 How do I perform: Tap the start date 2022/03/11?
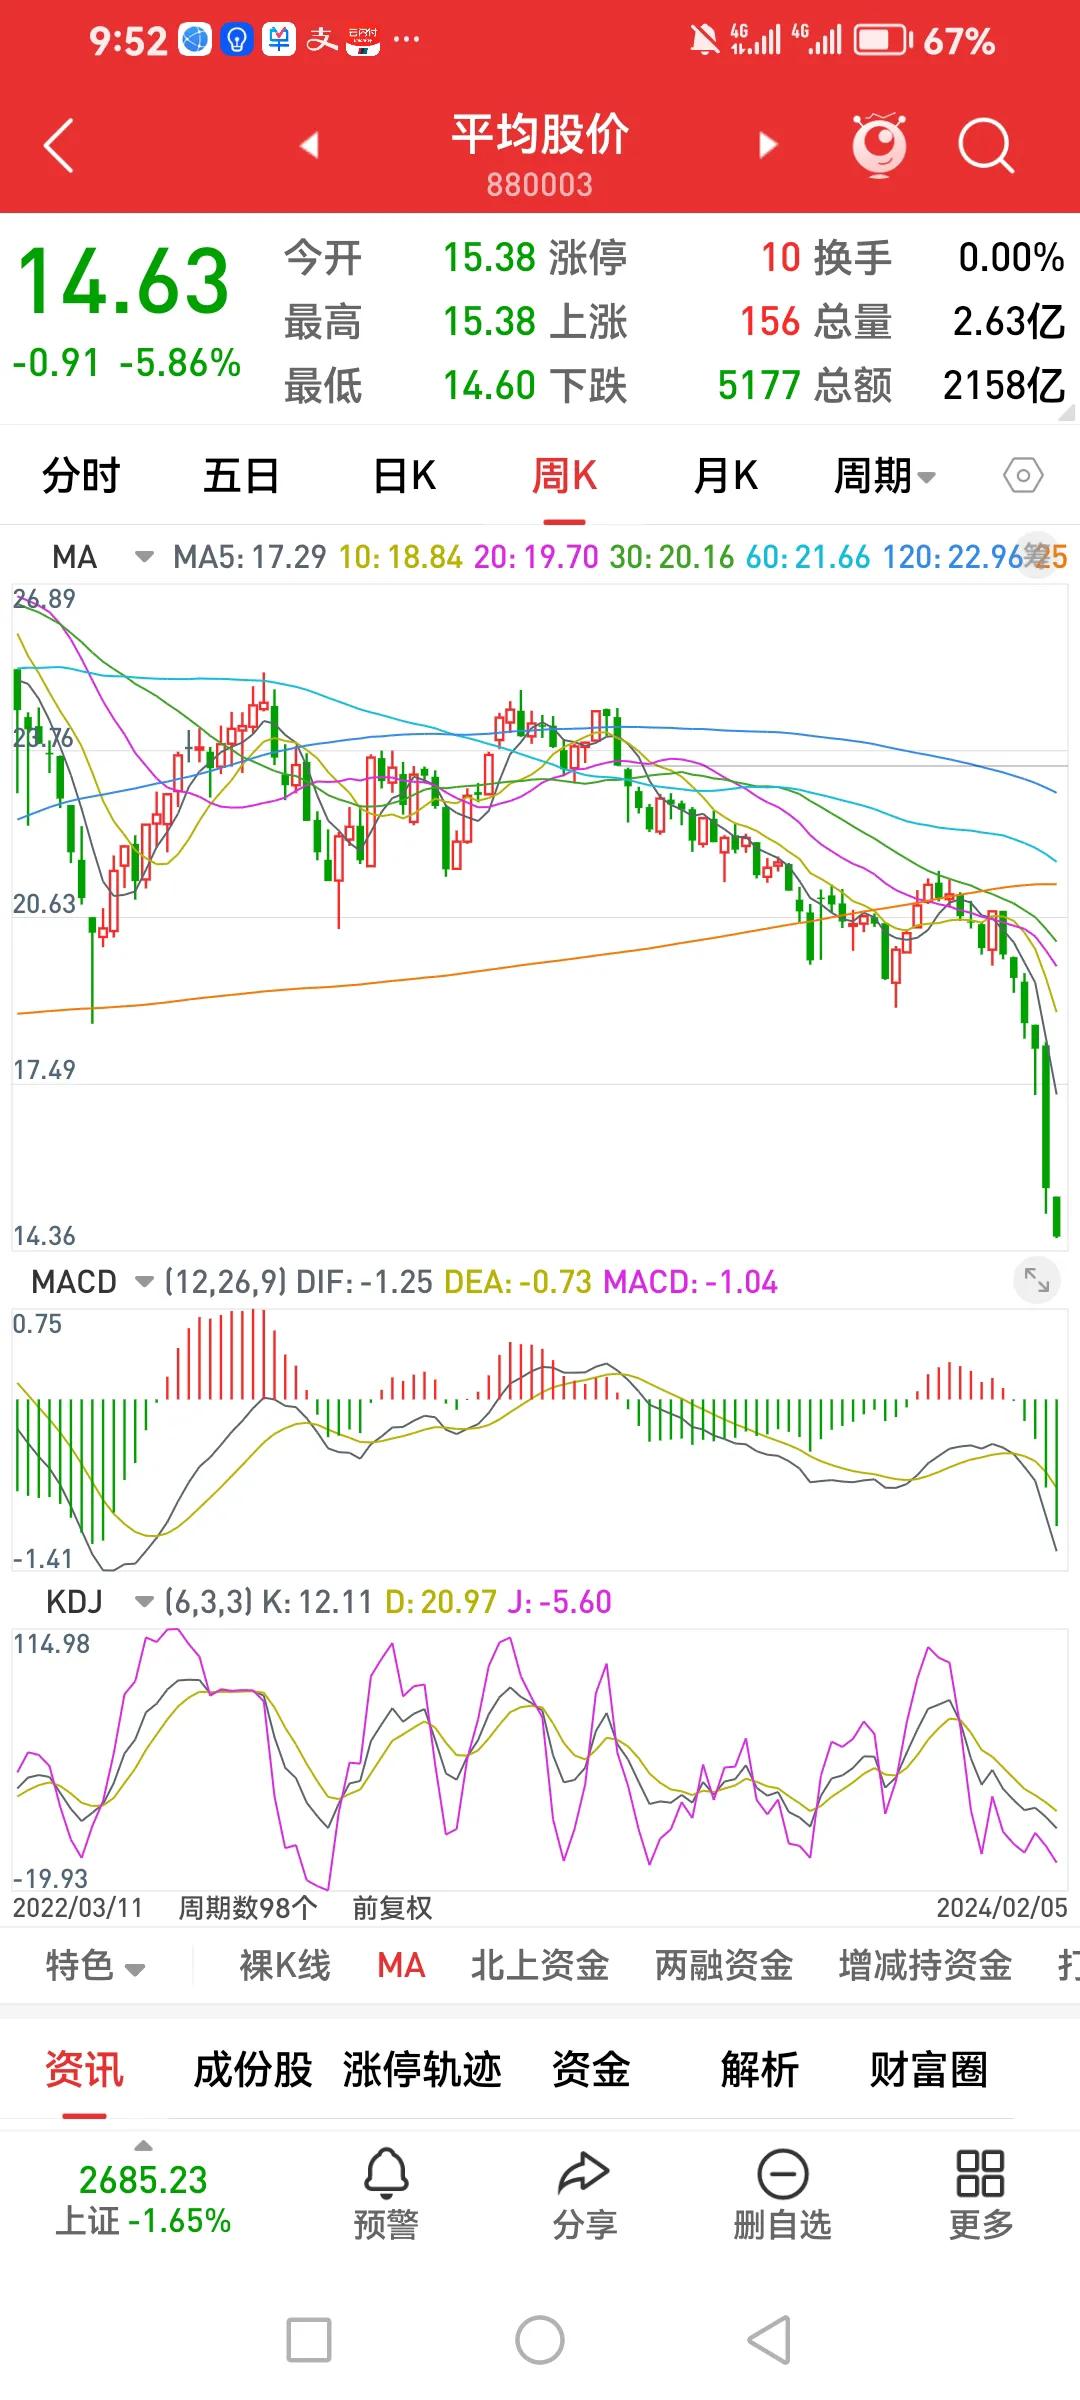click(77, 1908)
